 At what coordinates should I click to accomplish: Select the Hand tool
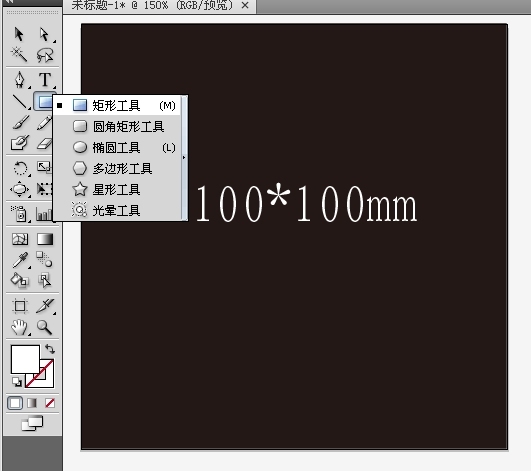coord(20,327)
